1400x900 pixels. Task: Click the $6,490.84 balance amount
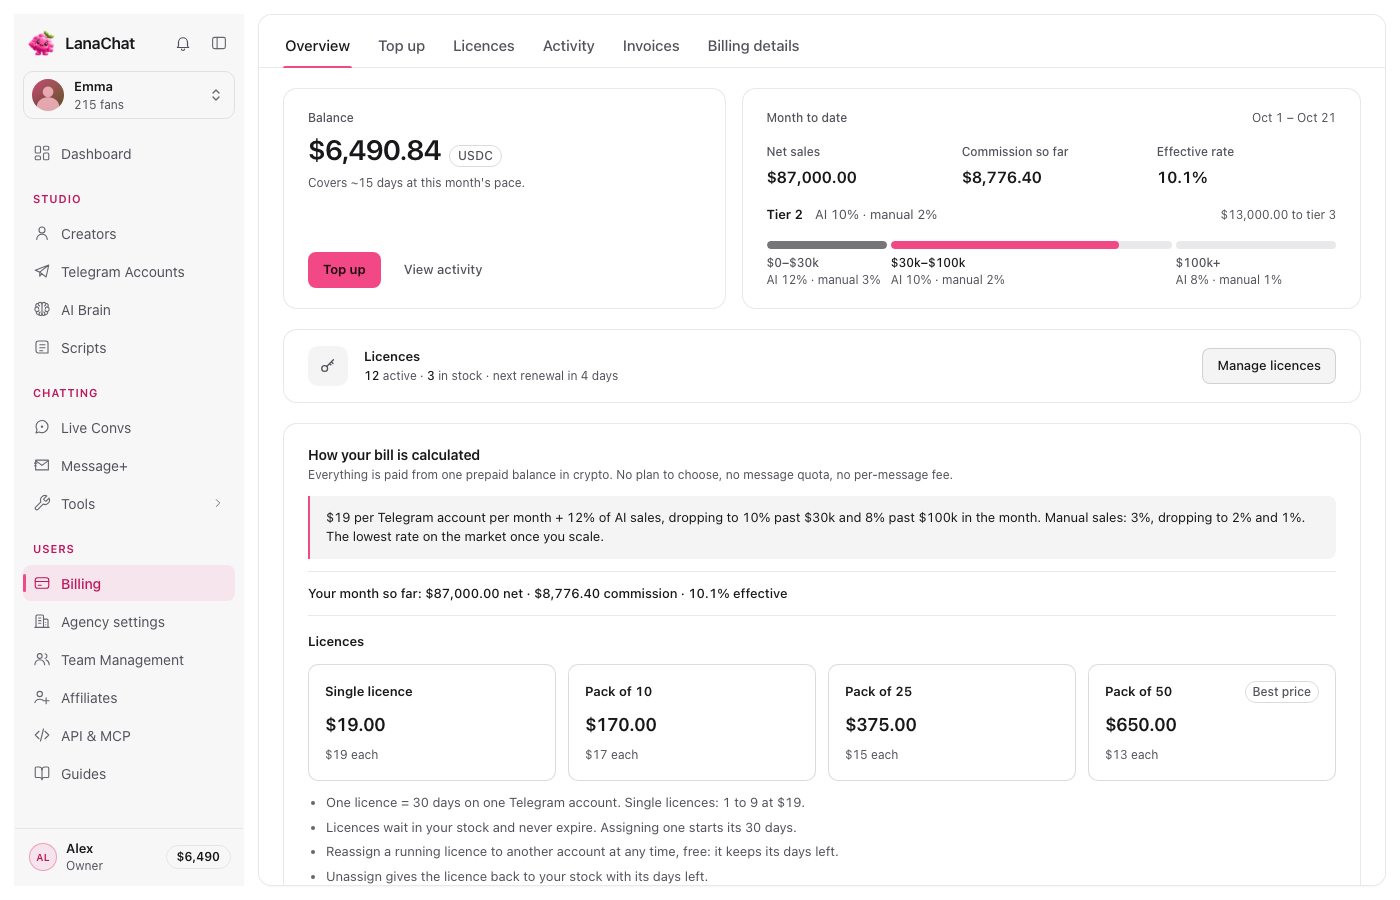374,150
